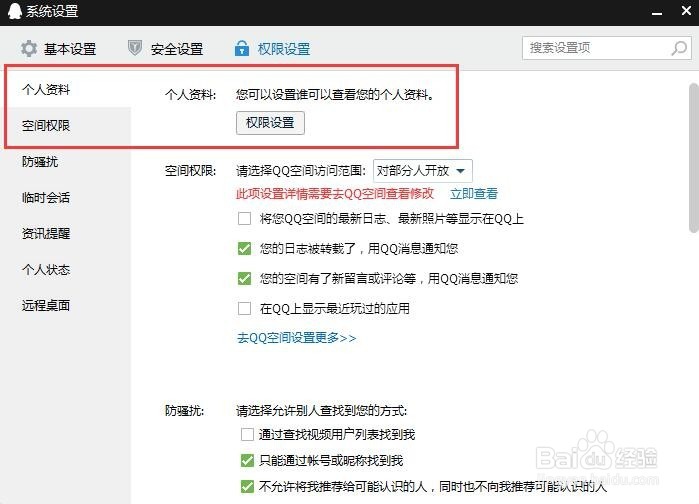699x504 pixels.
Task: Click the text 请选择允许别人查找到您的方式
Action: pyautogui.click(x=321, y=410)
